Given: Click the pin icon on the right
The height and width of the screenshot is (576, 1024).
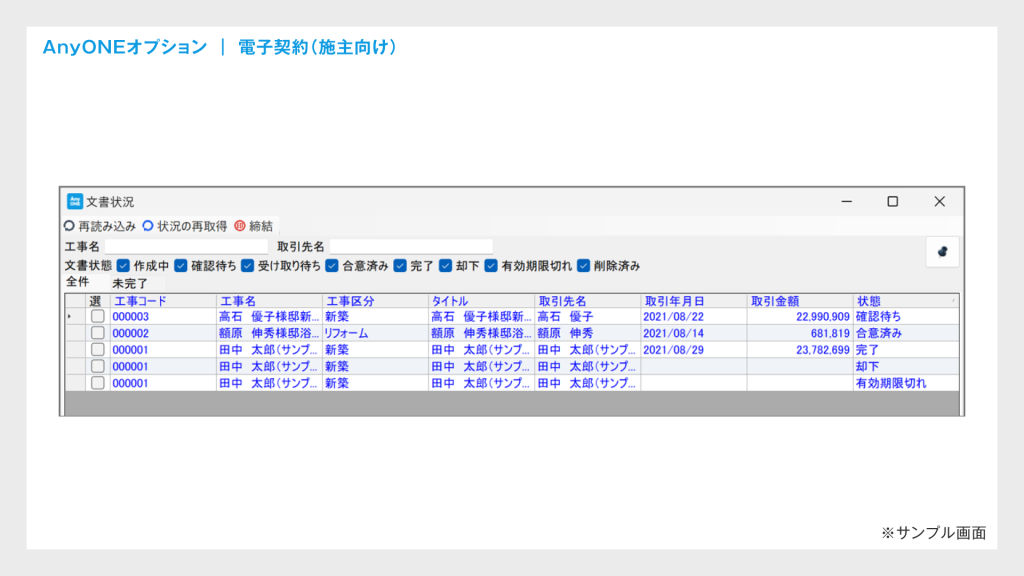Looking at the screenshot, I should tap(941, 250).
